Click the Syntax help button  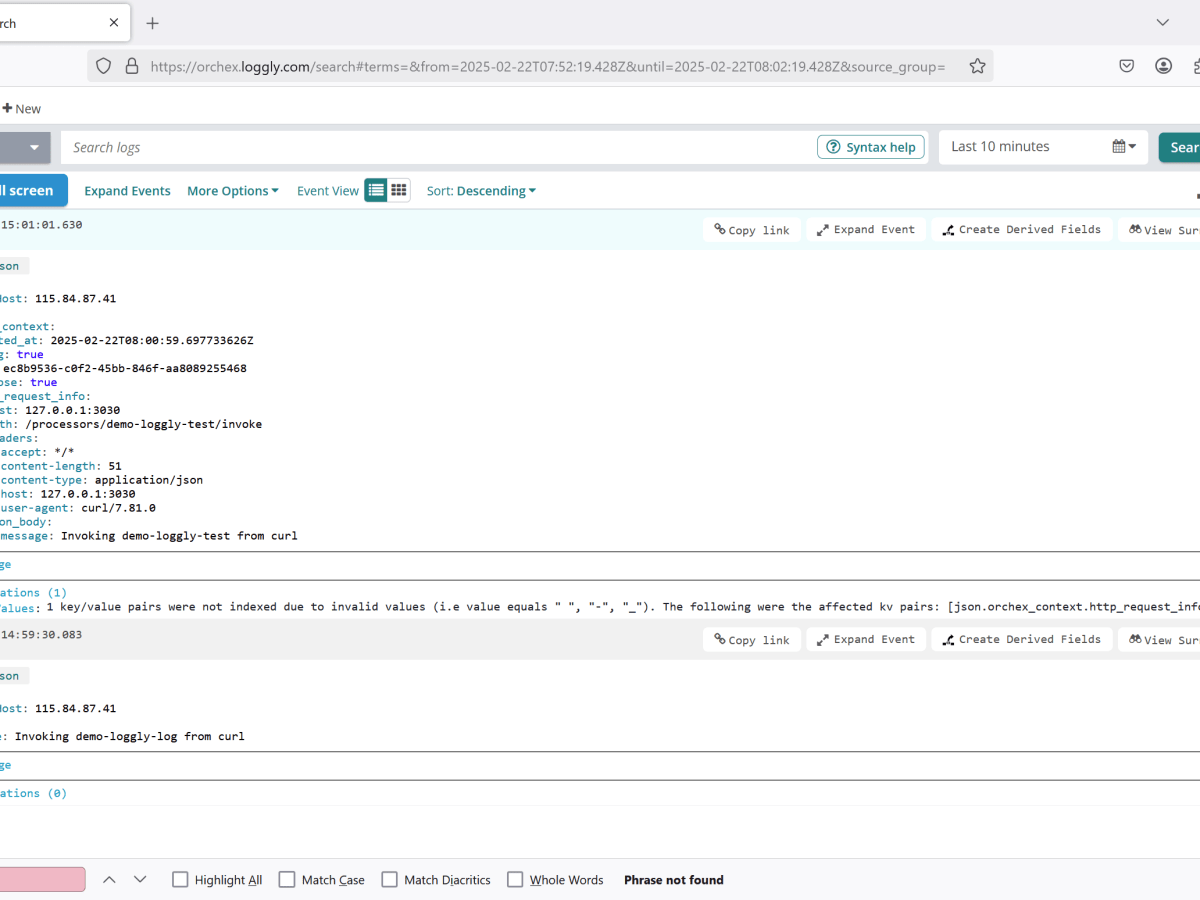(x=870, y=146)
